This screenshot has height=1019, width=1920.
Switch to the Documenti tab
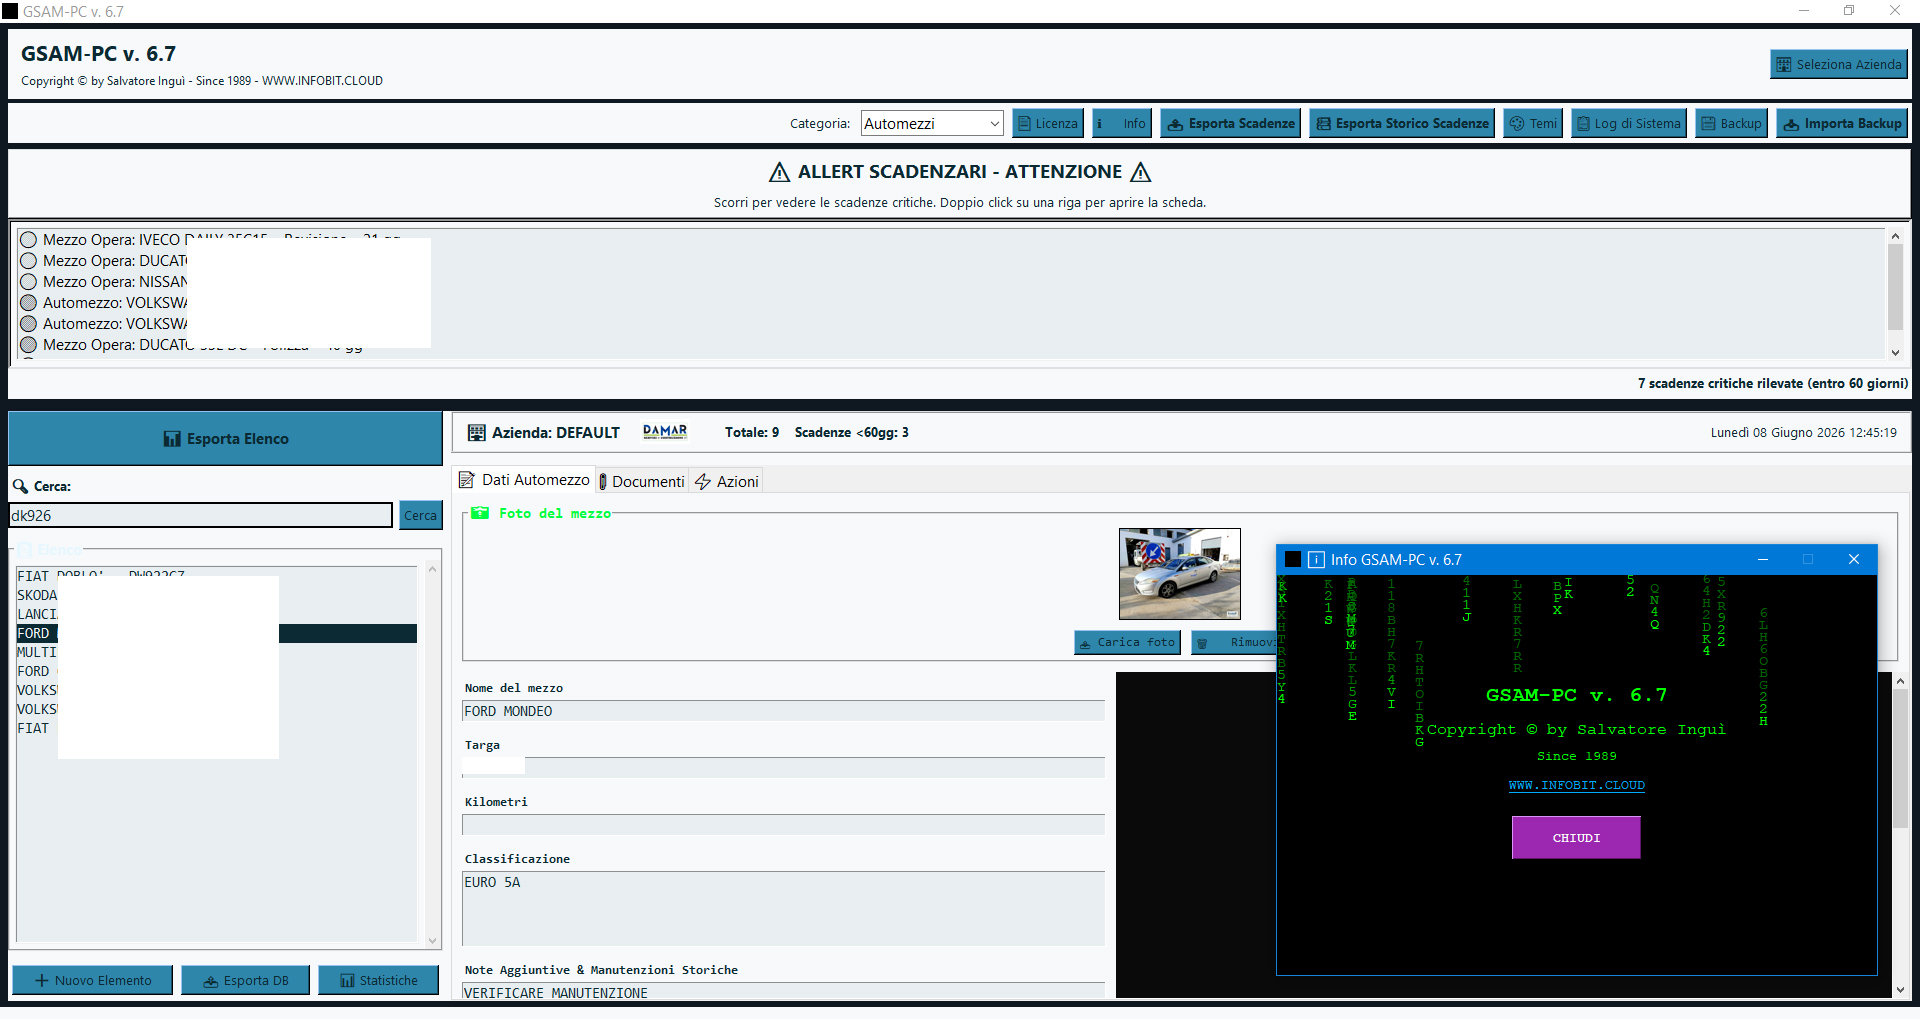641,481
